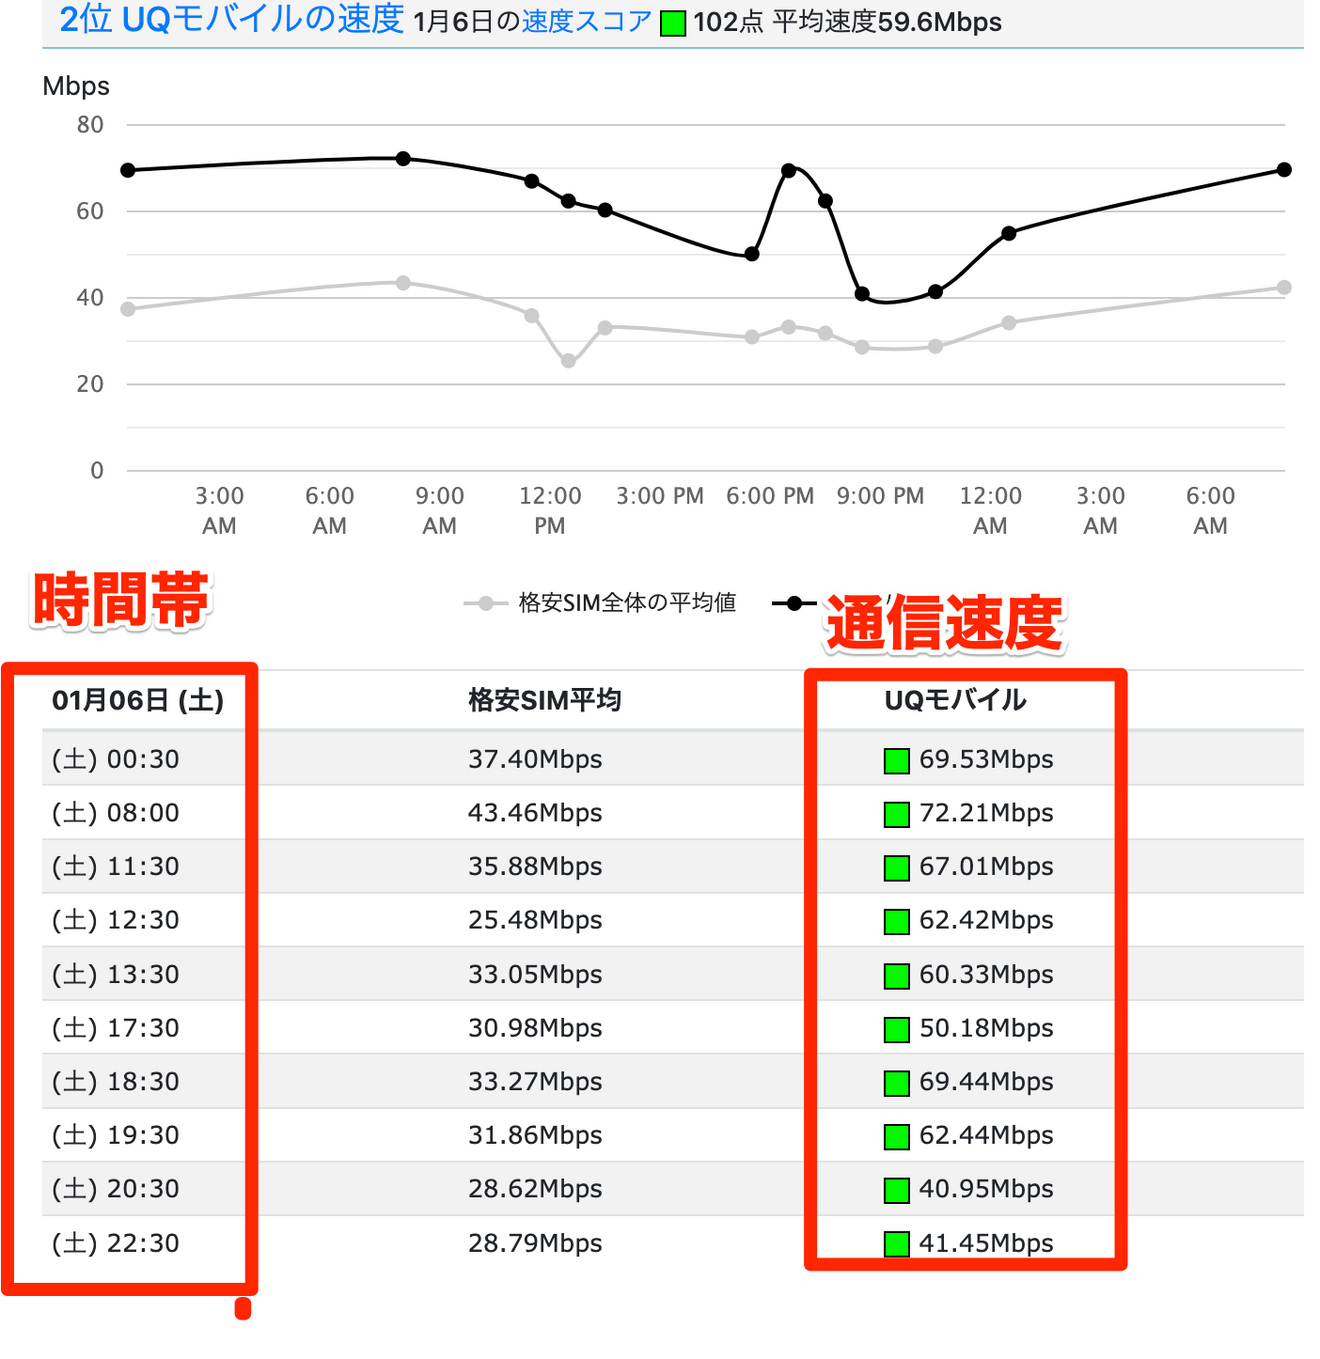Viewport: 1320px width, 1359px height.
Task: Select the (土) 17:30 time cell
Action: [116, 1028]
